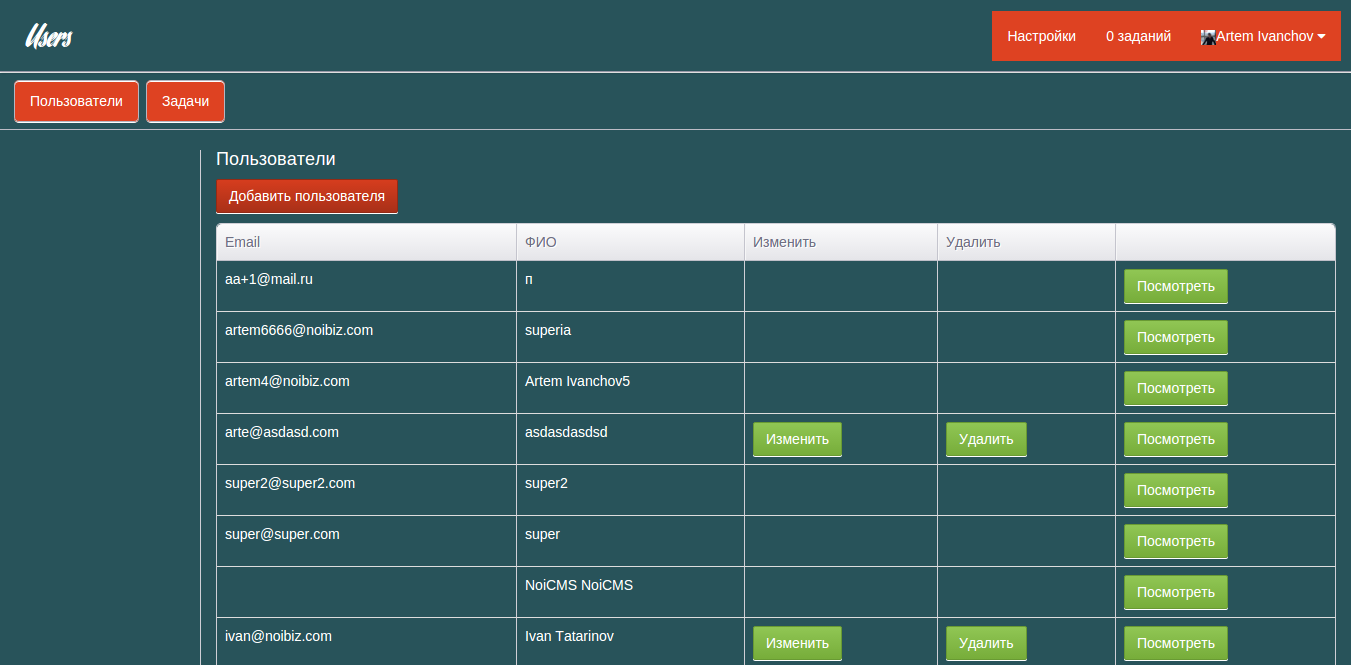Delete user Ivan Tatarinov with Удалить
Viewport: 1351px width, 665px height.
click(986, 643)
